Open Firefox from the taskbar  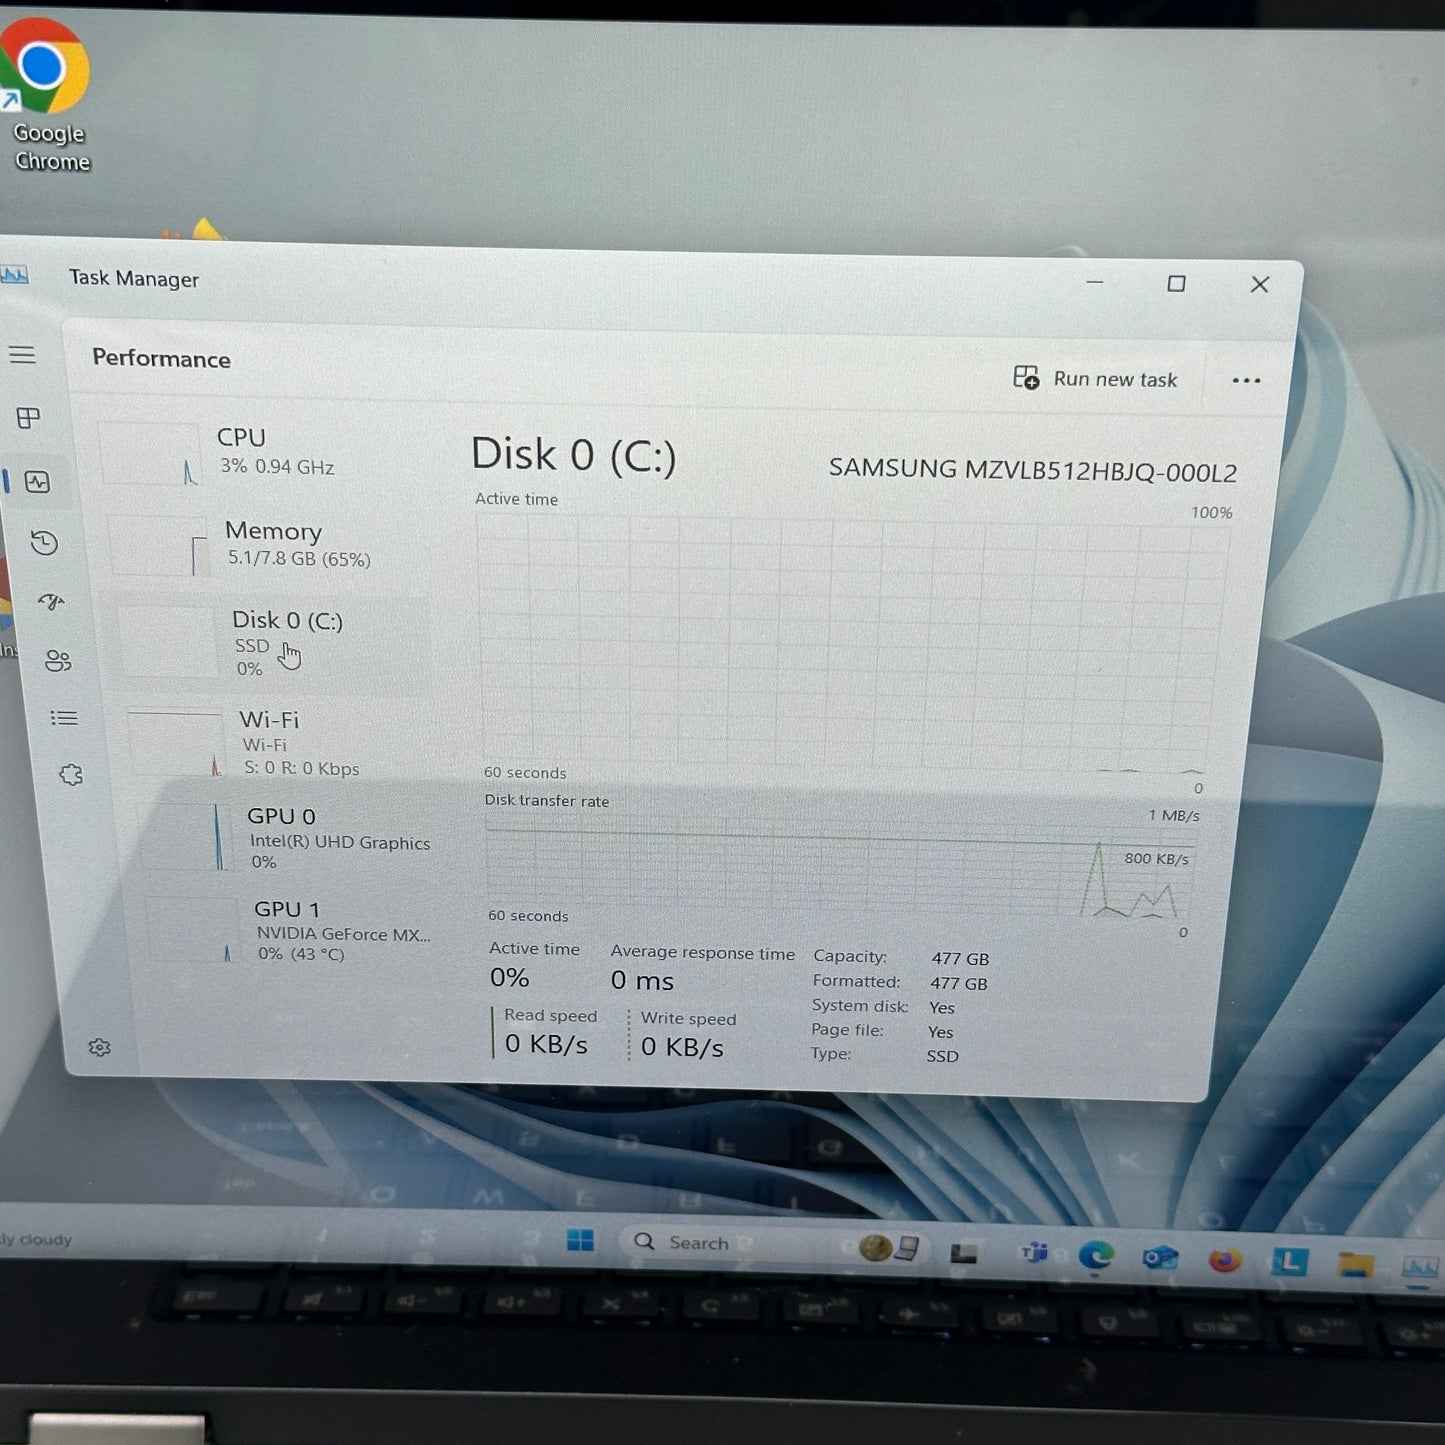point(1225,1260)
